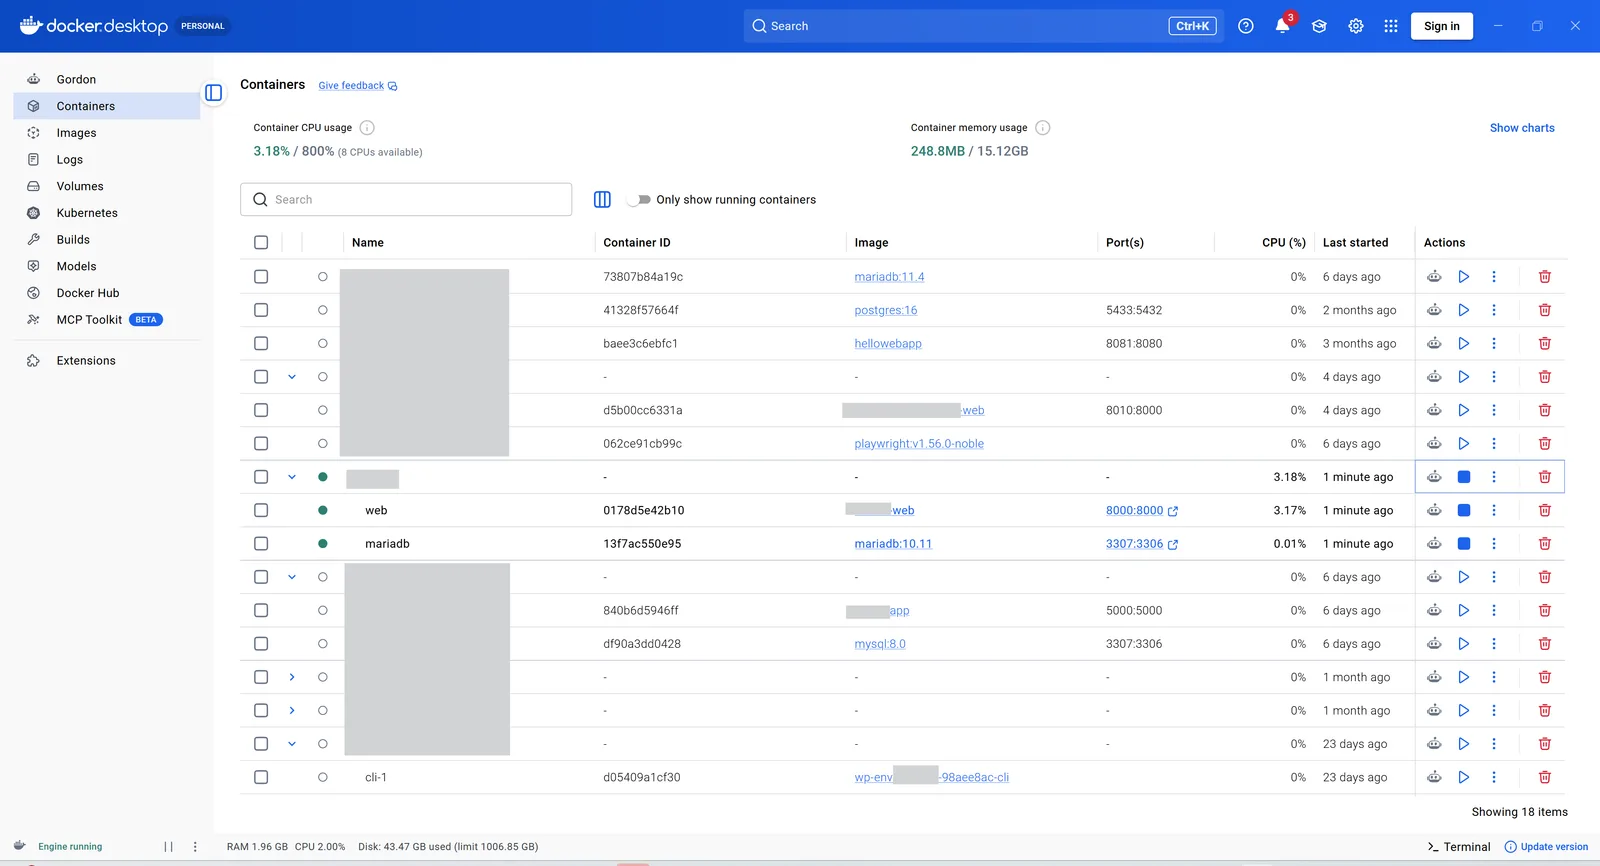The height and width of the screenshot is (866, 1600).
Task: Toggle the sidebar panel icon beside Containers
Action: tap(213, 93)
